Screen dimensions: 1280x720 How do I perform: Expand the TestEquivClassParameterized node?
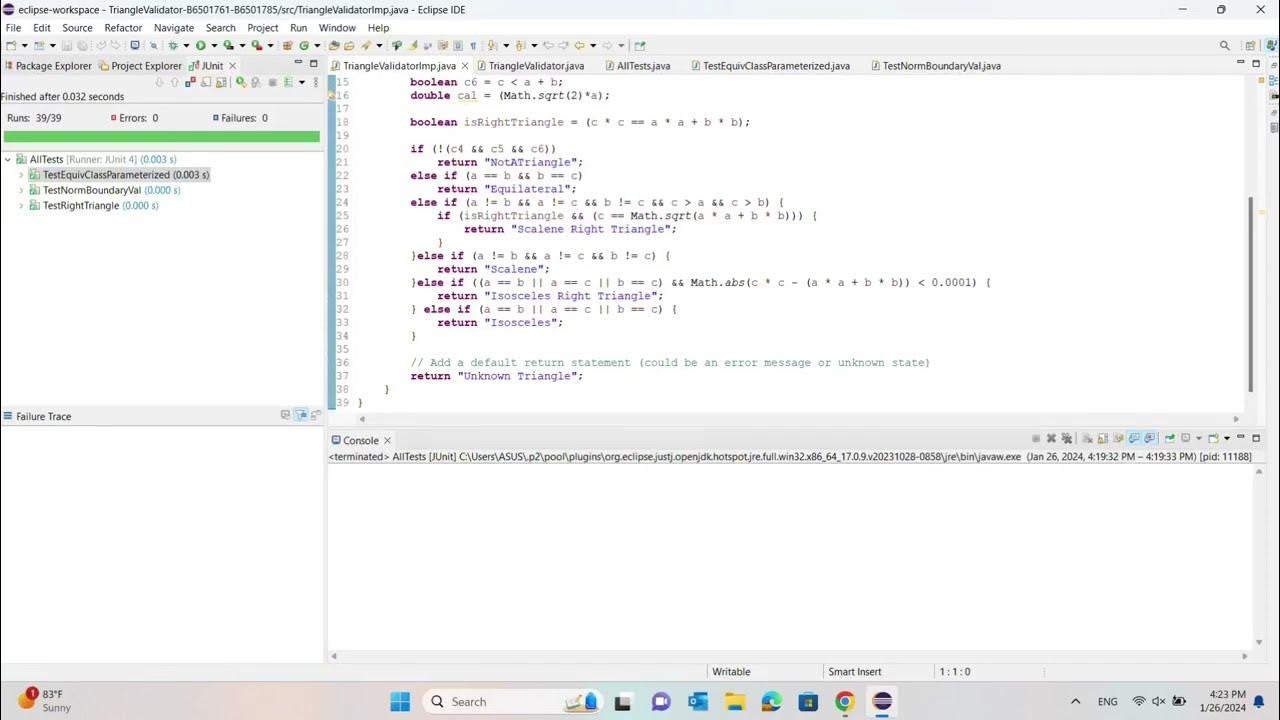pyautogui.click(x=21, y=175)
